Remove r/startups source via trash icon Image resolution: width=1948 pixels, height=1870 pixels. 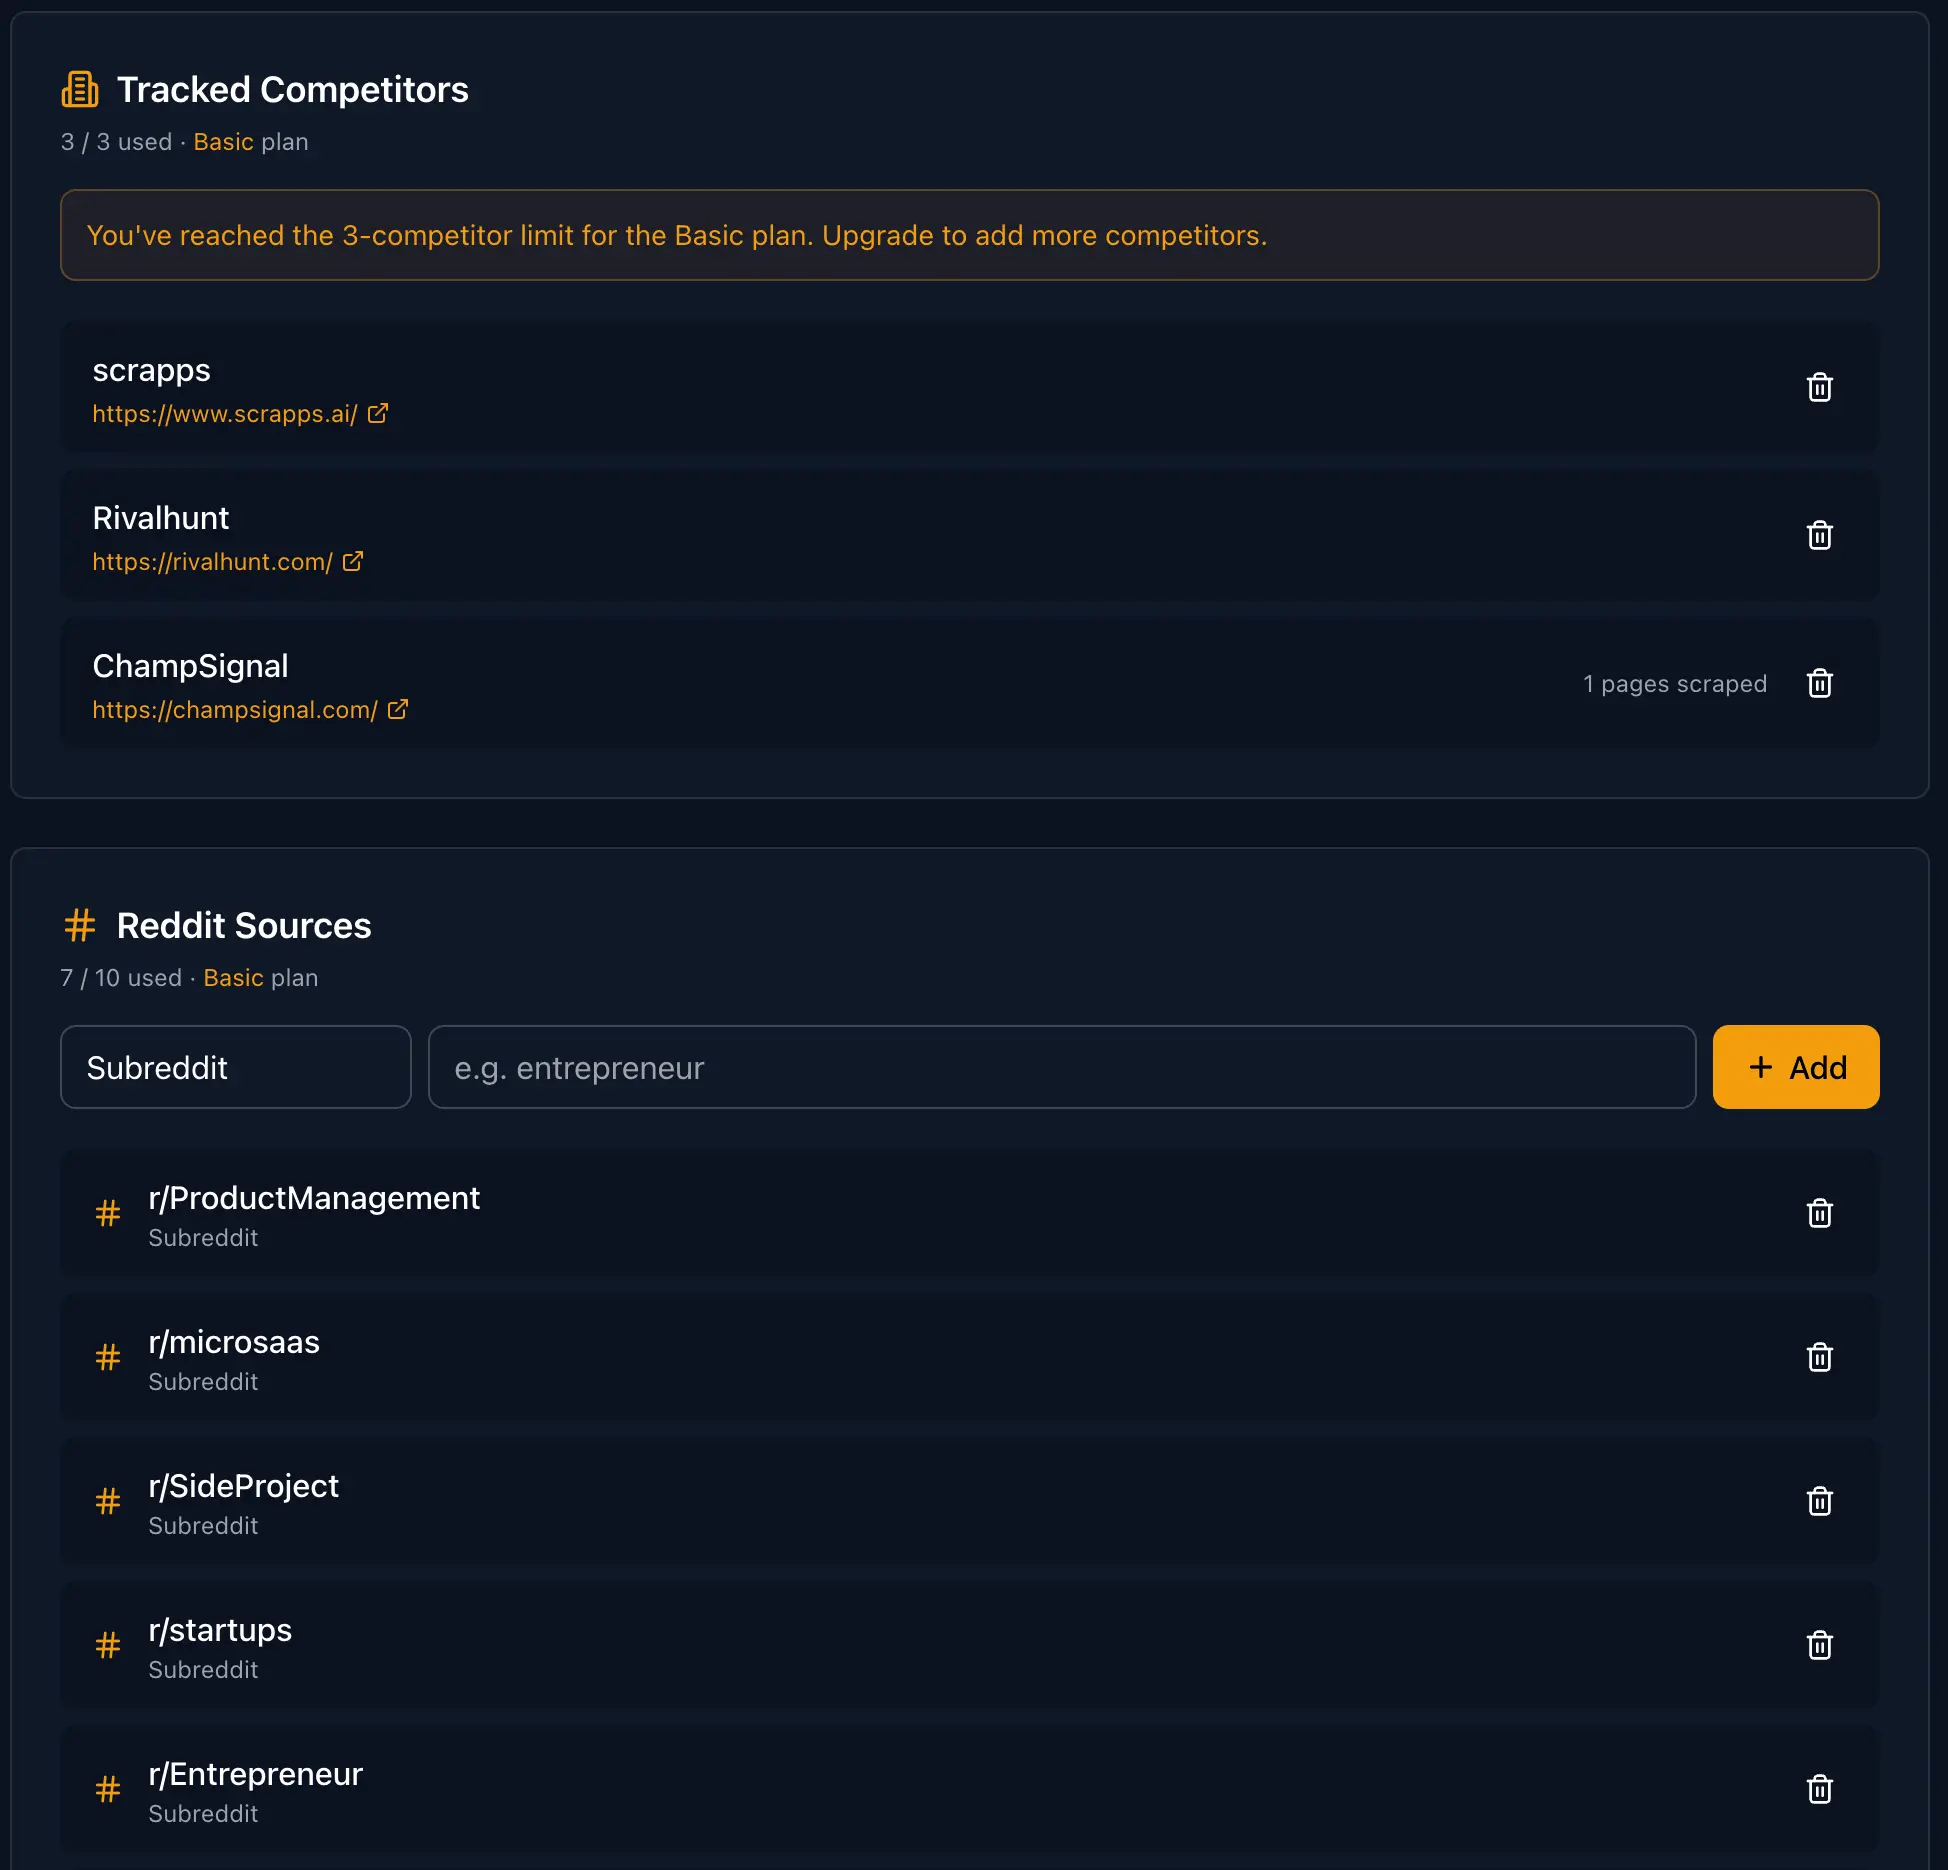pyautogui.click(x=1819, y=1645)
